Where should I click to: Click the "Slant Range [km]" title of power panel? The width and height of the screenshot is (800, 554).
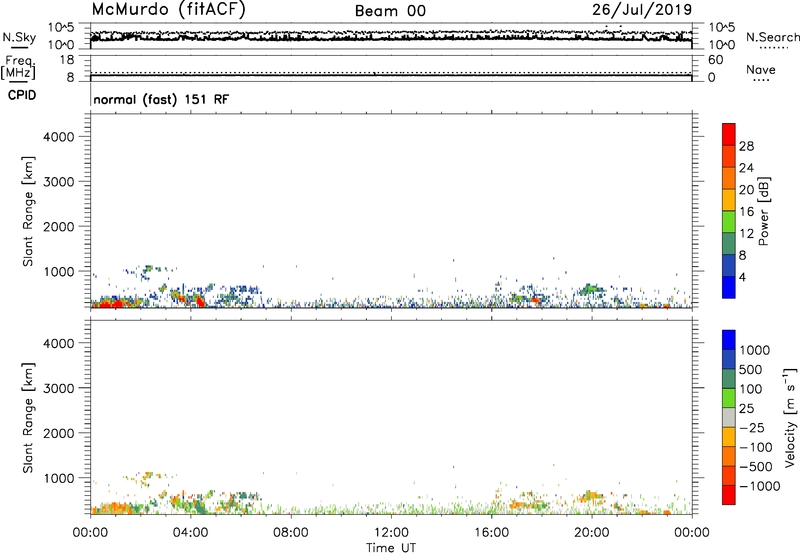28,211
